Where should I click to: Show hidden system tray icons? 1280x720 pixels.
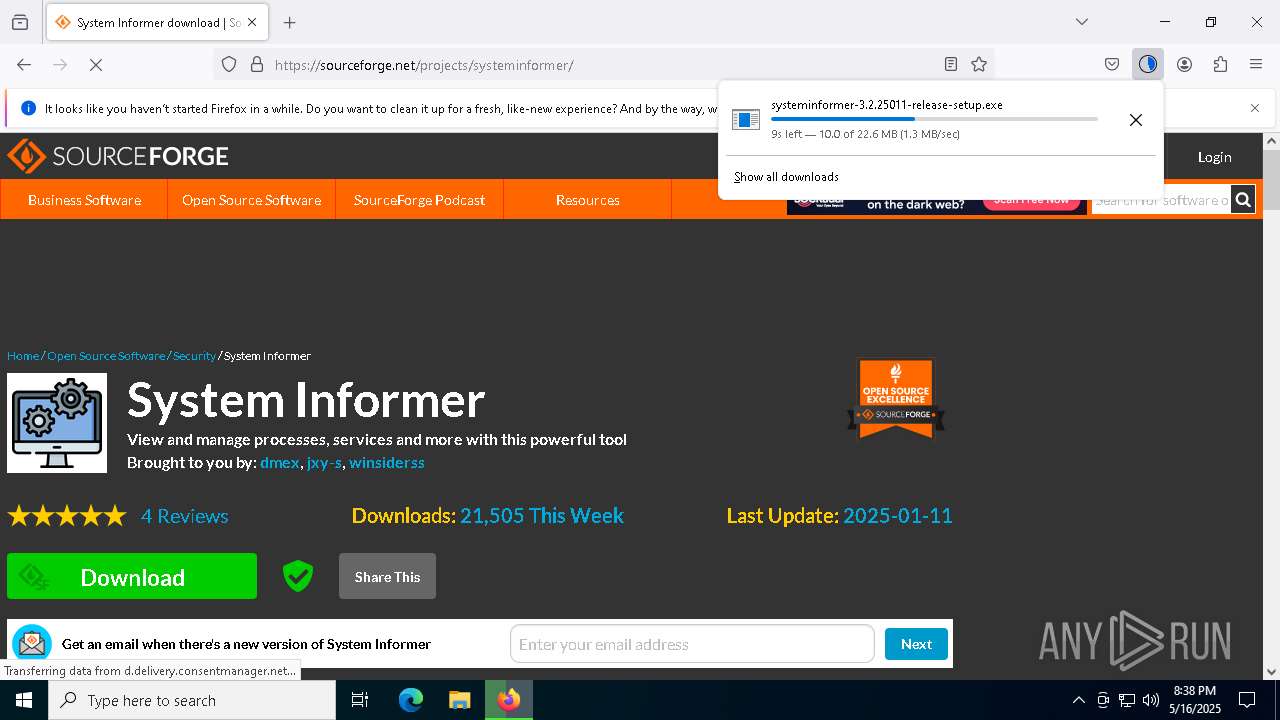click(x=1078, y=700)
